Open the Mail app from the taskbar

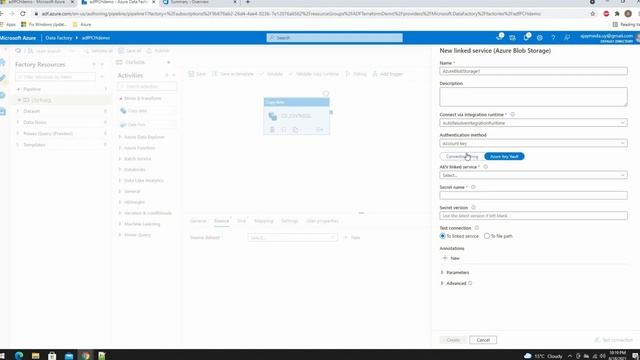pyautogui.click(x=69, y=356)
